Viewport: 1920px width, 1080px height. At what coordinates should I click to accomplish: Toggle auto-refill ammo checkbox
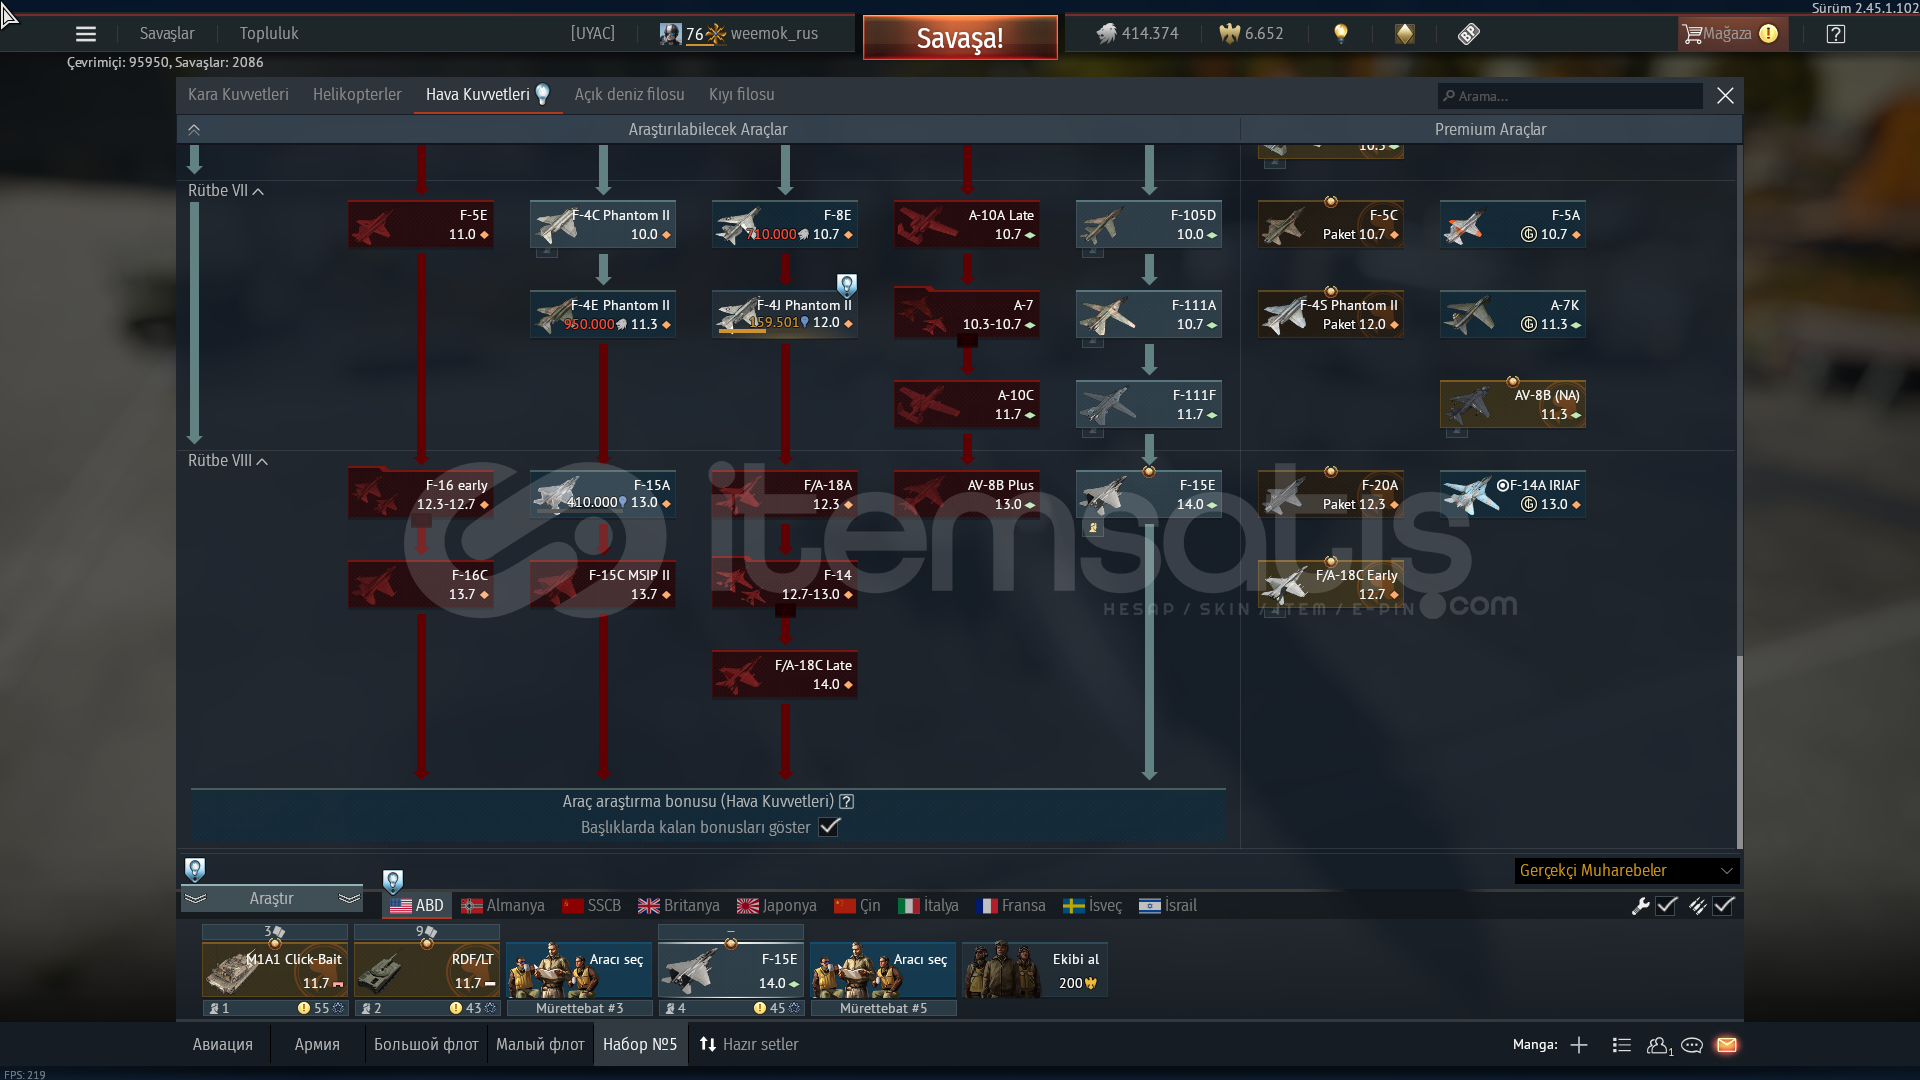(1724, 906)
